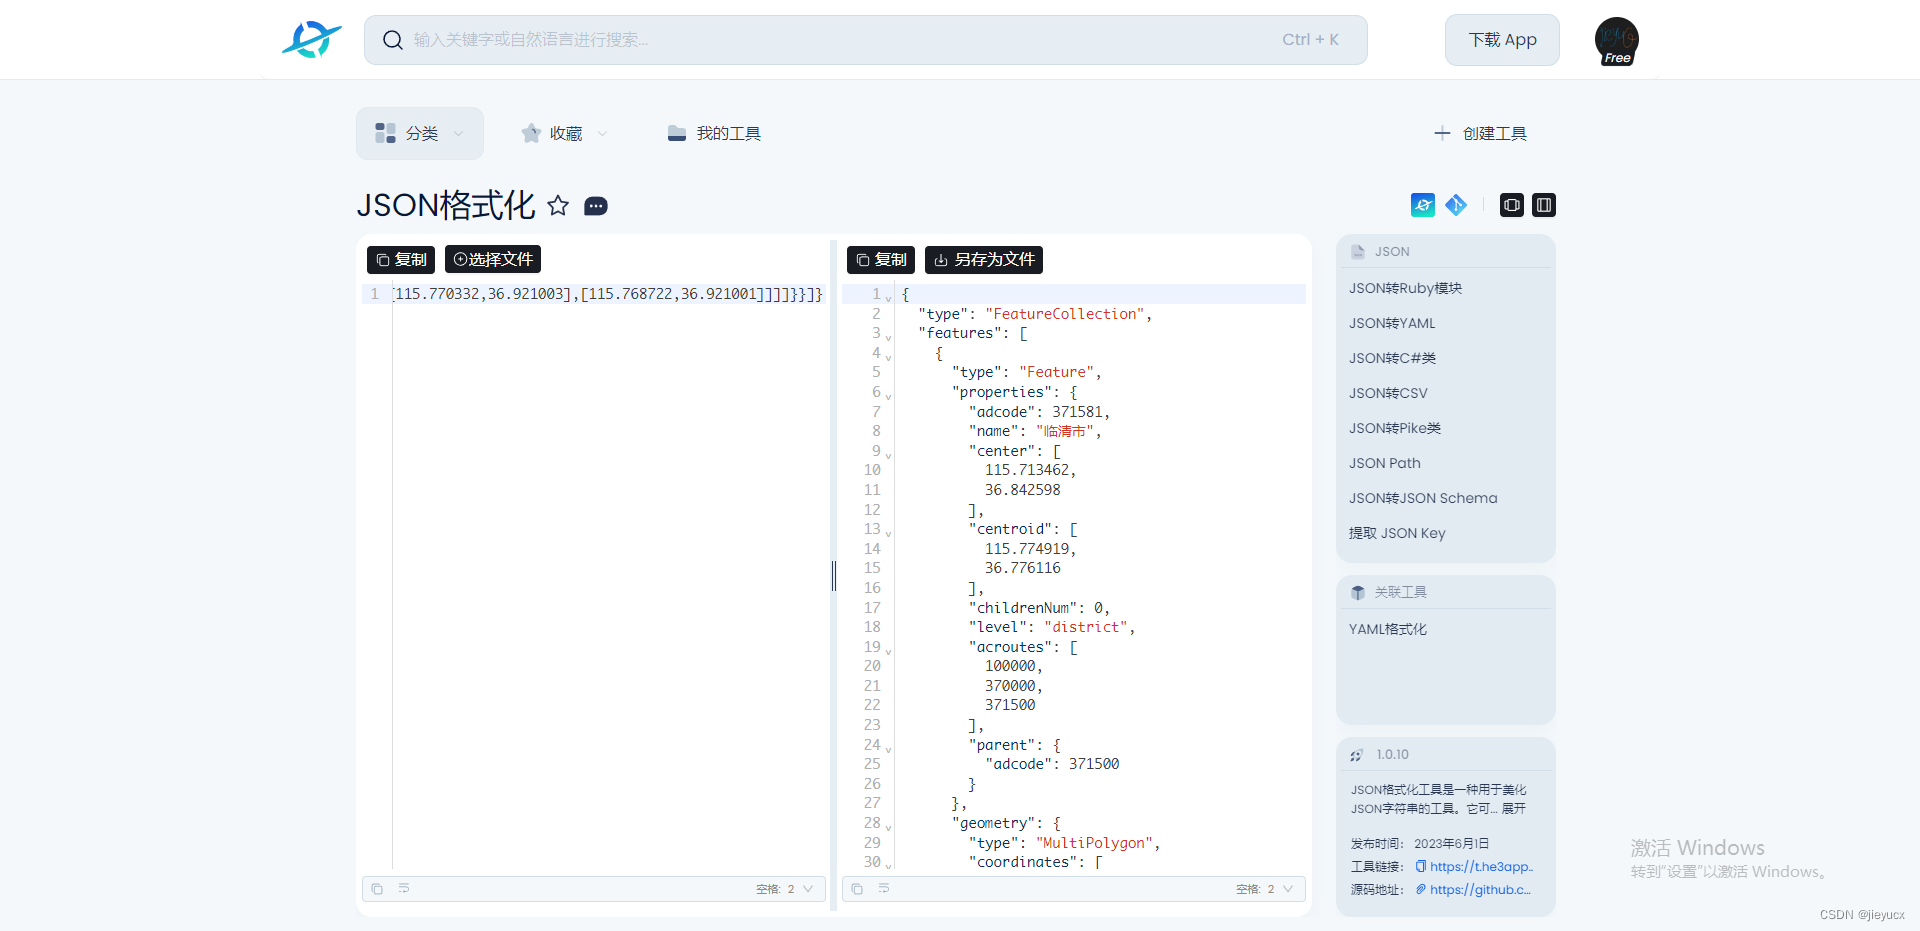
Task: Click the "MultiPolygon" value at line 29
Action: pos(1095,843)
